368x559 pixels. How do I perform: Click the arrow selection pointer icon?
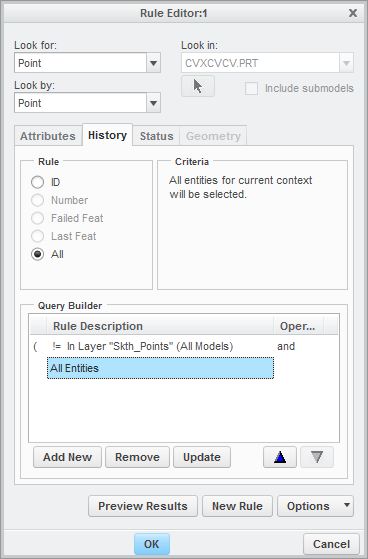coord(198,86)
